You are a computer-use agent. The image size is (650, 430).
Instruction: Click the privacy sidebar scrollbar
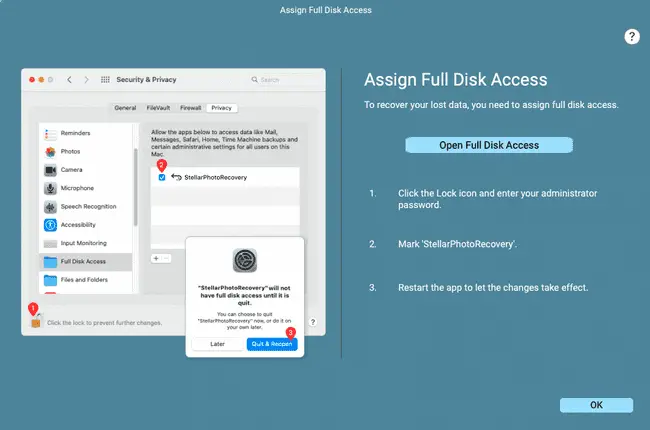coord(136,187)
